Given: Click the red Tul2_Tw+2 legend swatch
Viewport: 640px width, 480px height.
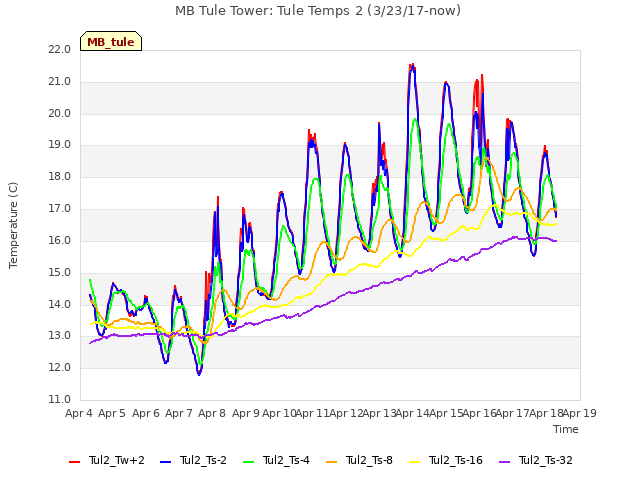Looking at the screenshot, I should point(74,462).
